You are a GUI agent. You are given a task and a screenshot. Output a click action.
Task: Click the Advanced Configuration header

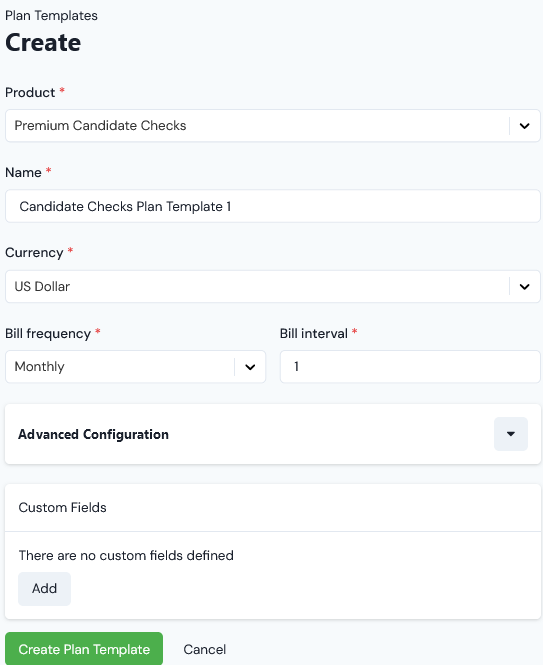click(93, 434)
